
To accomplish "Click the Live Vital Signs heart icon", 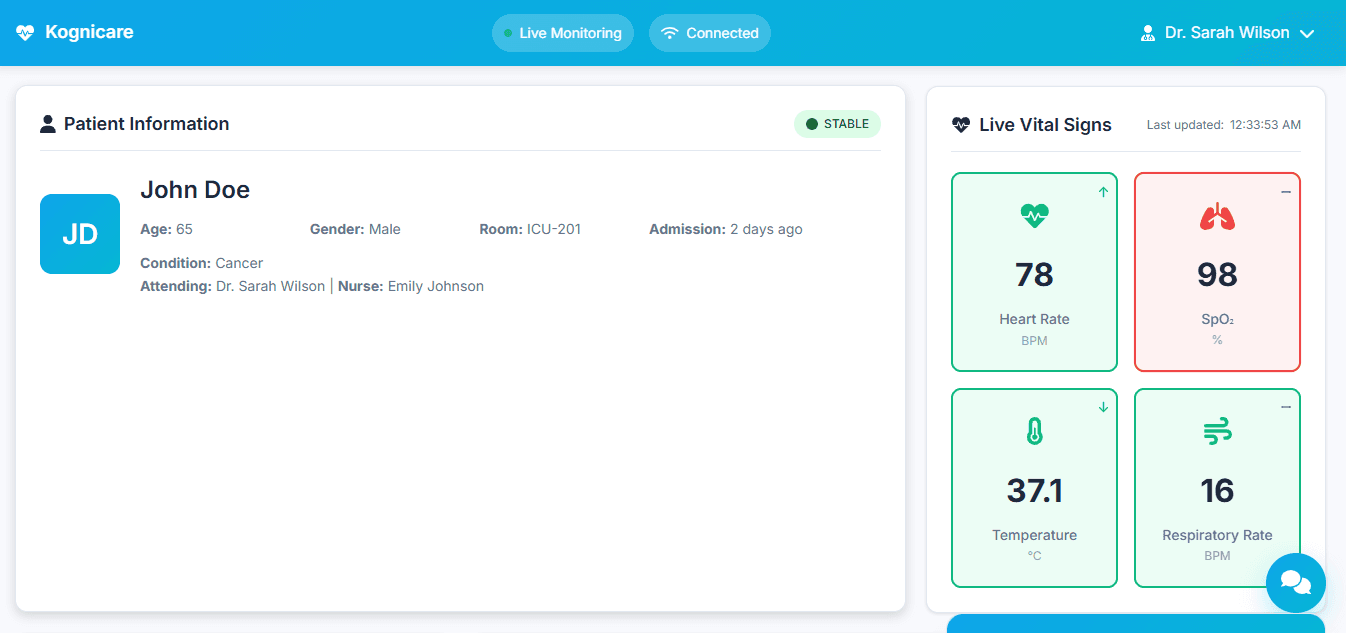I will [961, 125].
